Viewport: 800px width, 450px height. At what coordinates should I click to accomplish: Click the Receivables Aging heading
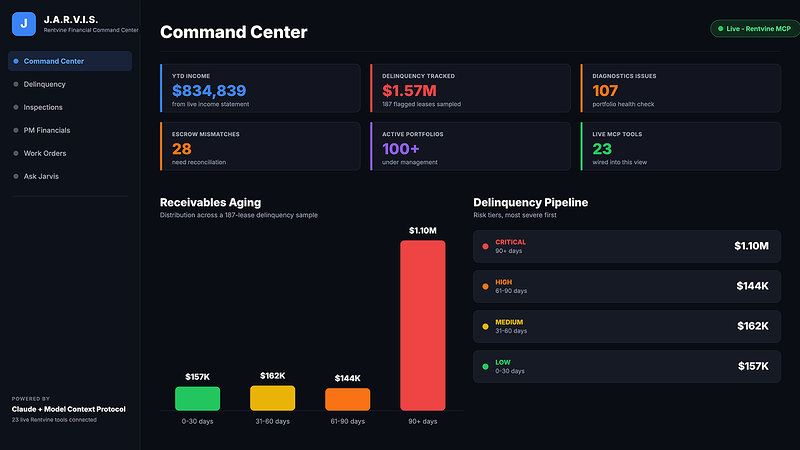tap(210, 203)
